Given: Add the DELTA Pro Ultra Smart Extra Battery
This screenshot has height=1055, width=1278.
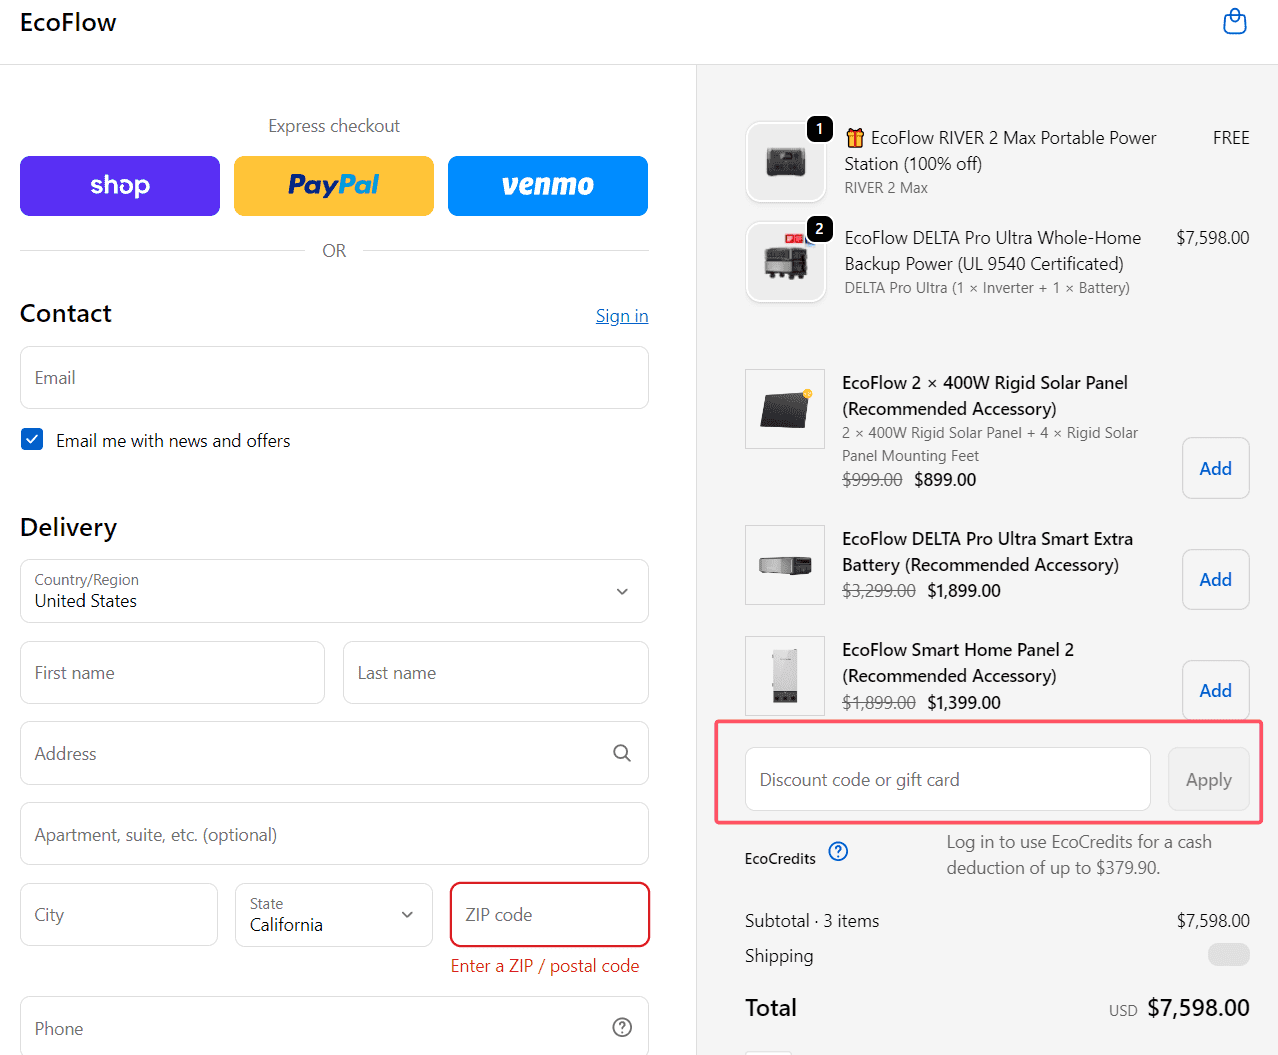Looking at the screenshot, I should [1216, 579].
